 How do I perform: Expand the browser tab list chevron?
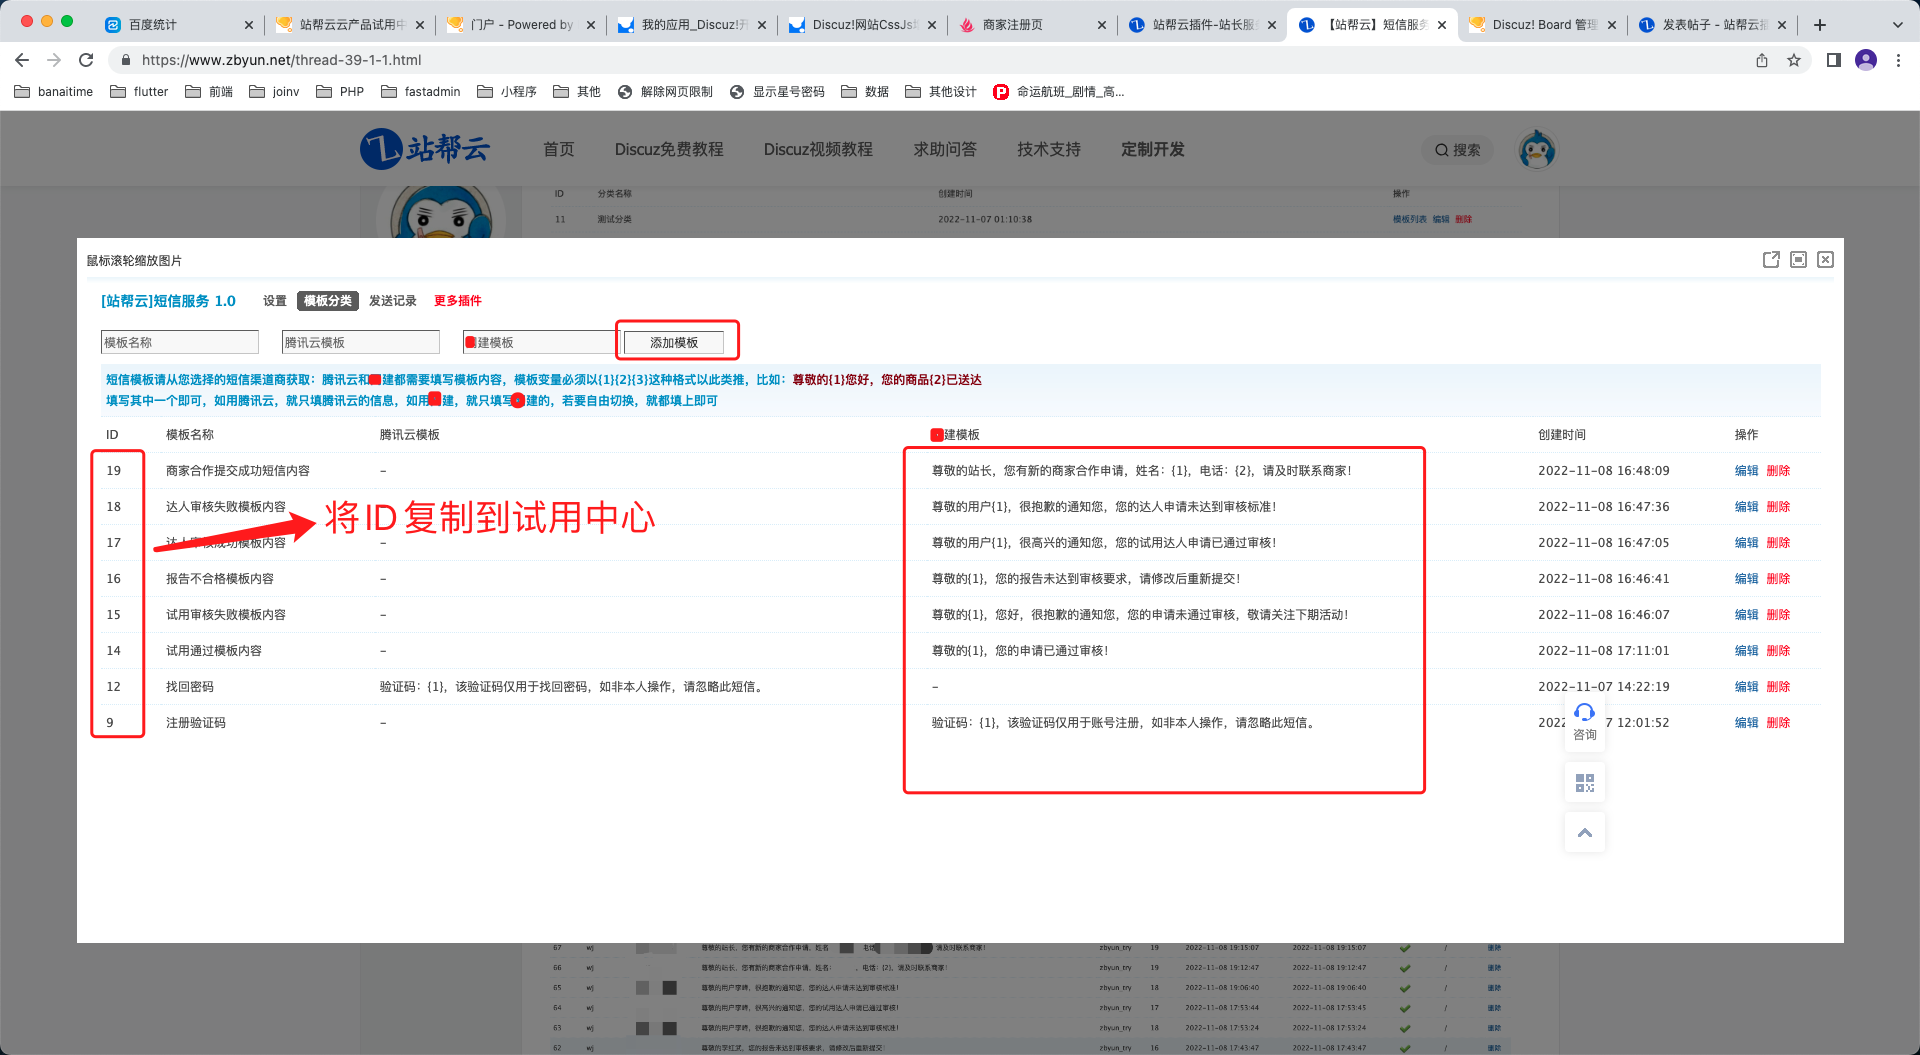(1897, 25)
